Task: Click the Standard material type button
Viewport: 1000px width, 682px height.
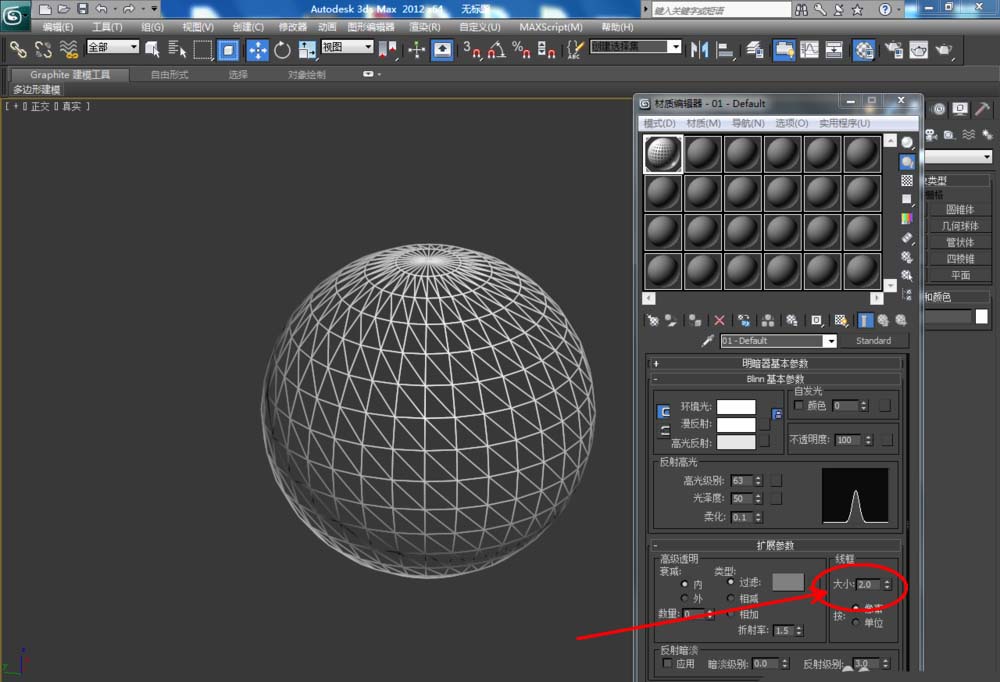Action: tap(873, 341)
